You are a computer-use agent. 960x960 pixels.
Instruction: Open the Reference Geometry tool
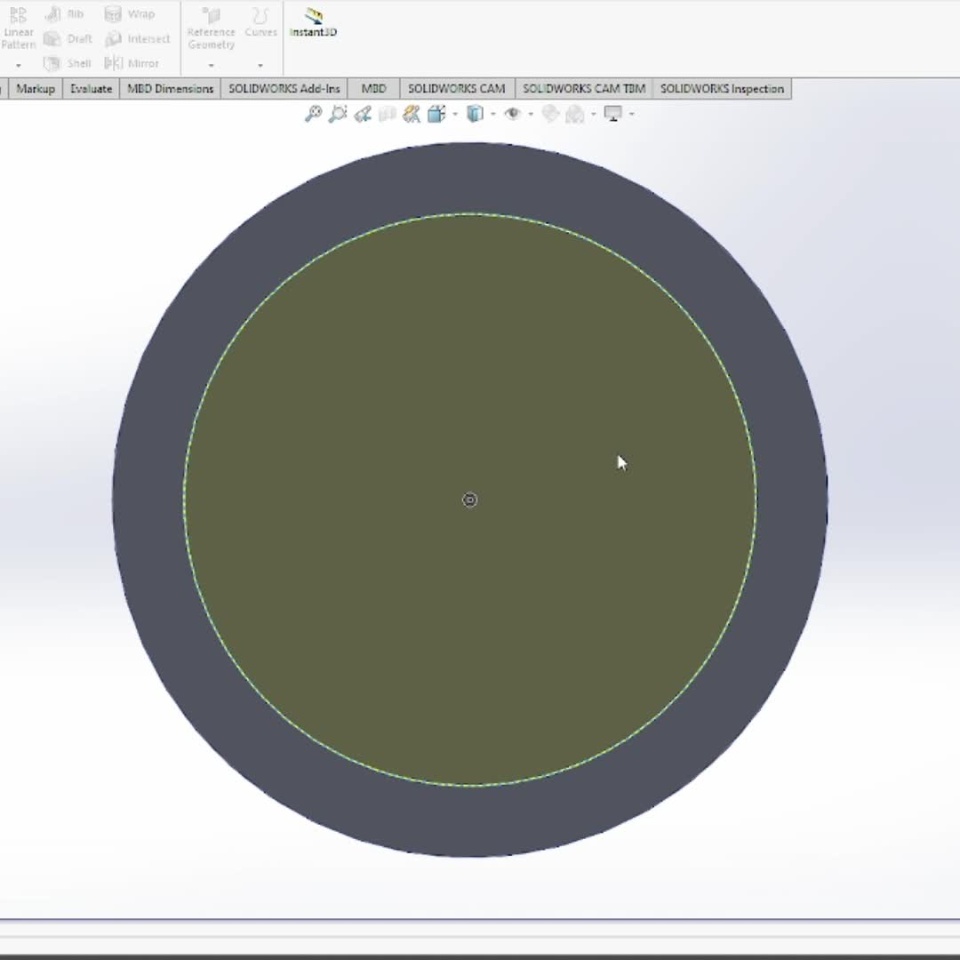coord(211,29)
